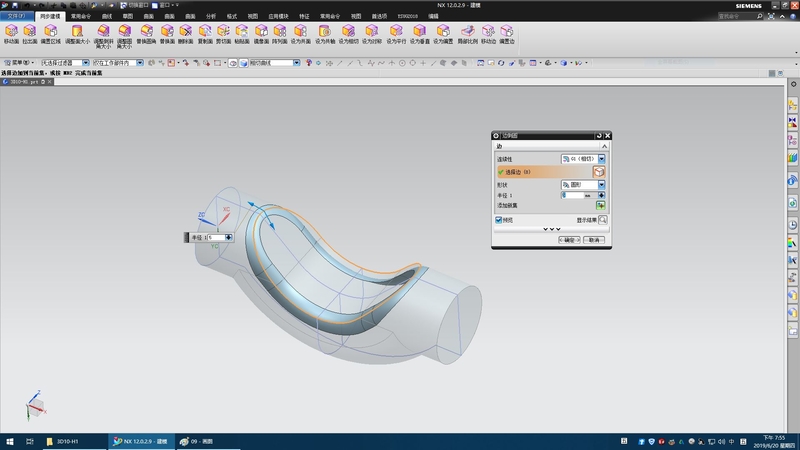800x450 pixels.
Task: Click the select edge cube icon in dialog
Action: coord(600,172)
